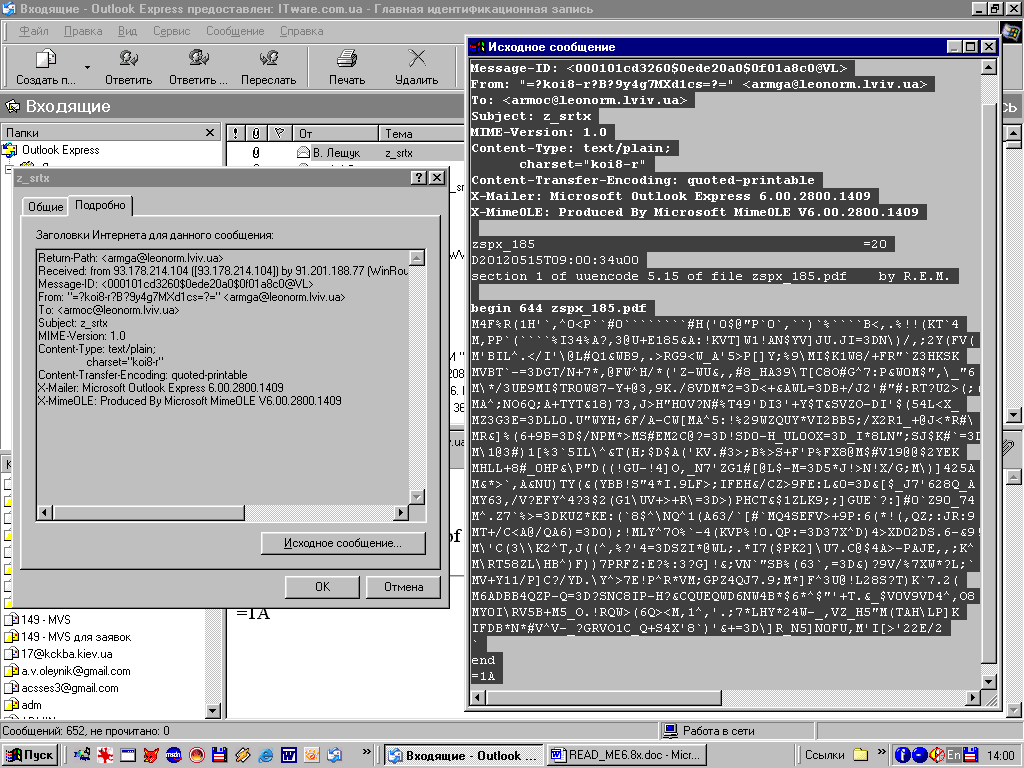This screenshot has height=768, width=1024.
Task: Sort by attachment paperclip column header
Action: click(x=256, y=133)
